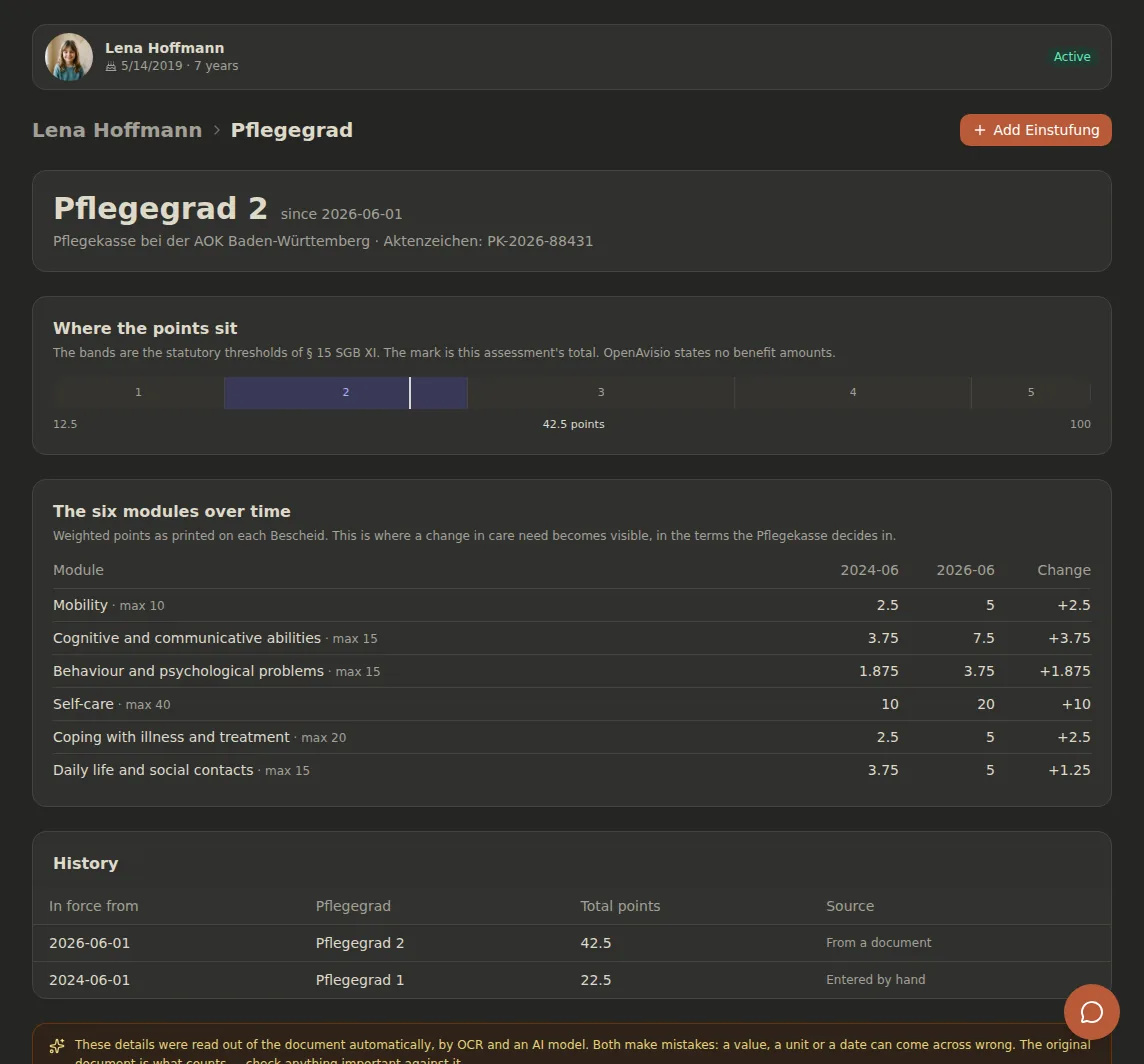
Task: Click the Source column header
Action: pyautogui.click(x=850, y=906)
